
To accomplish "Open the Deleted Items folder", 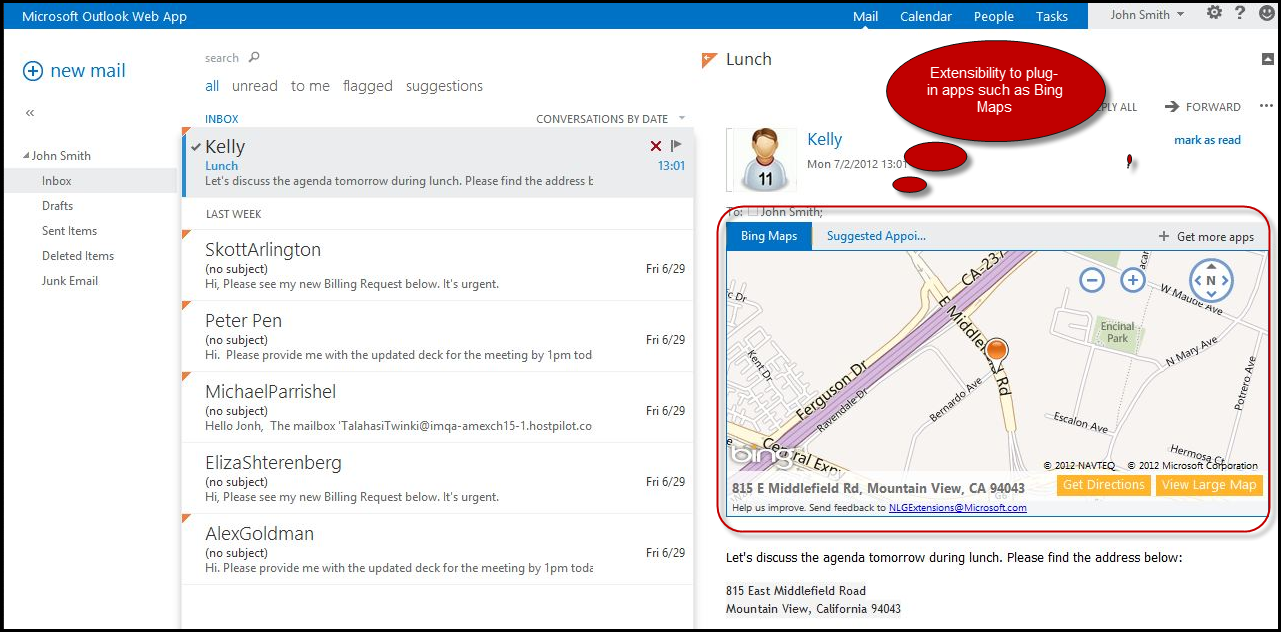I will 78,256.
